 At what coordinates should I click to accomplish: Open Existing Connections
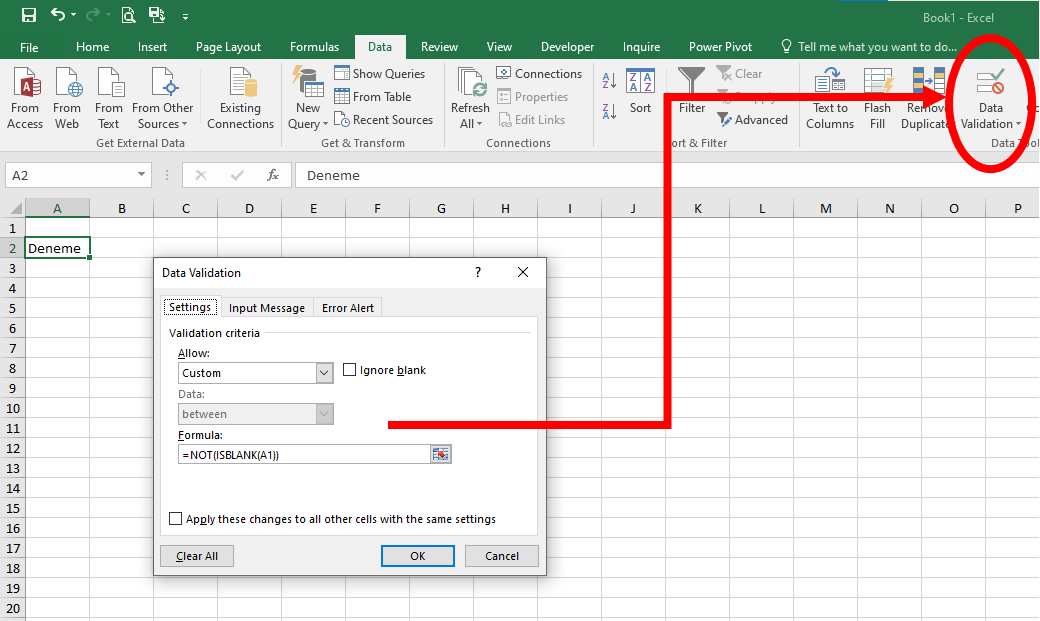point(240,84)
